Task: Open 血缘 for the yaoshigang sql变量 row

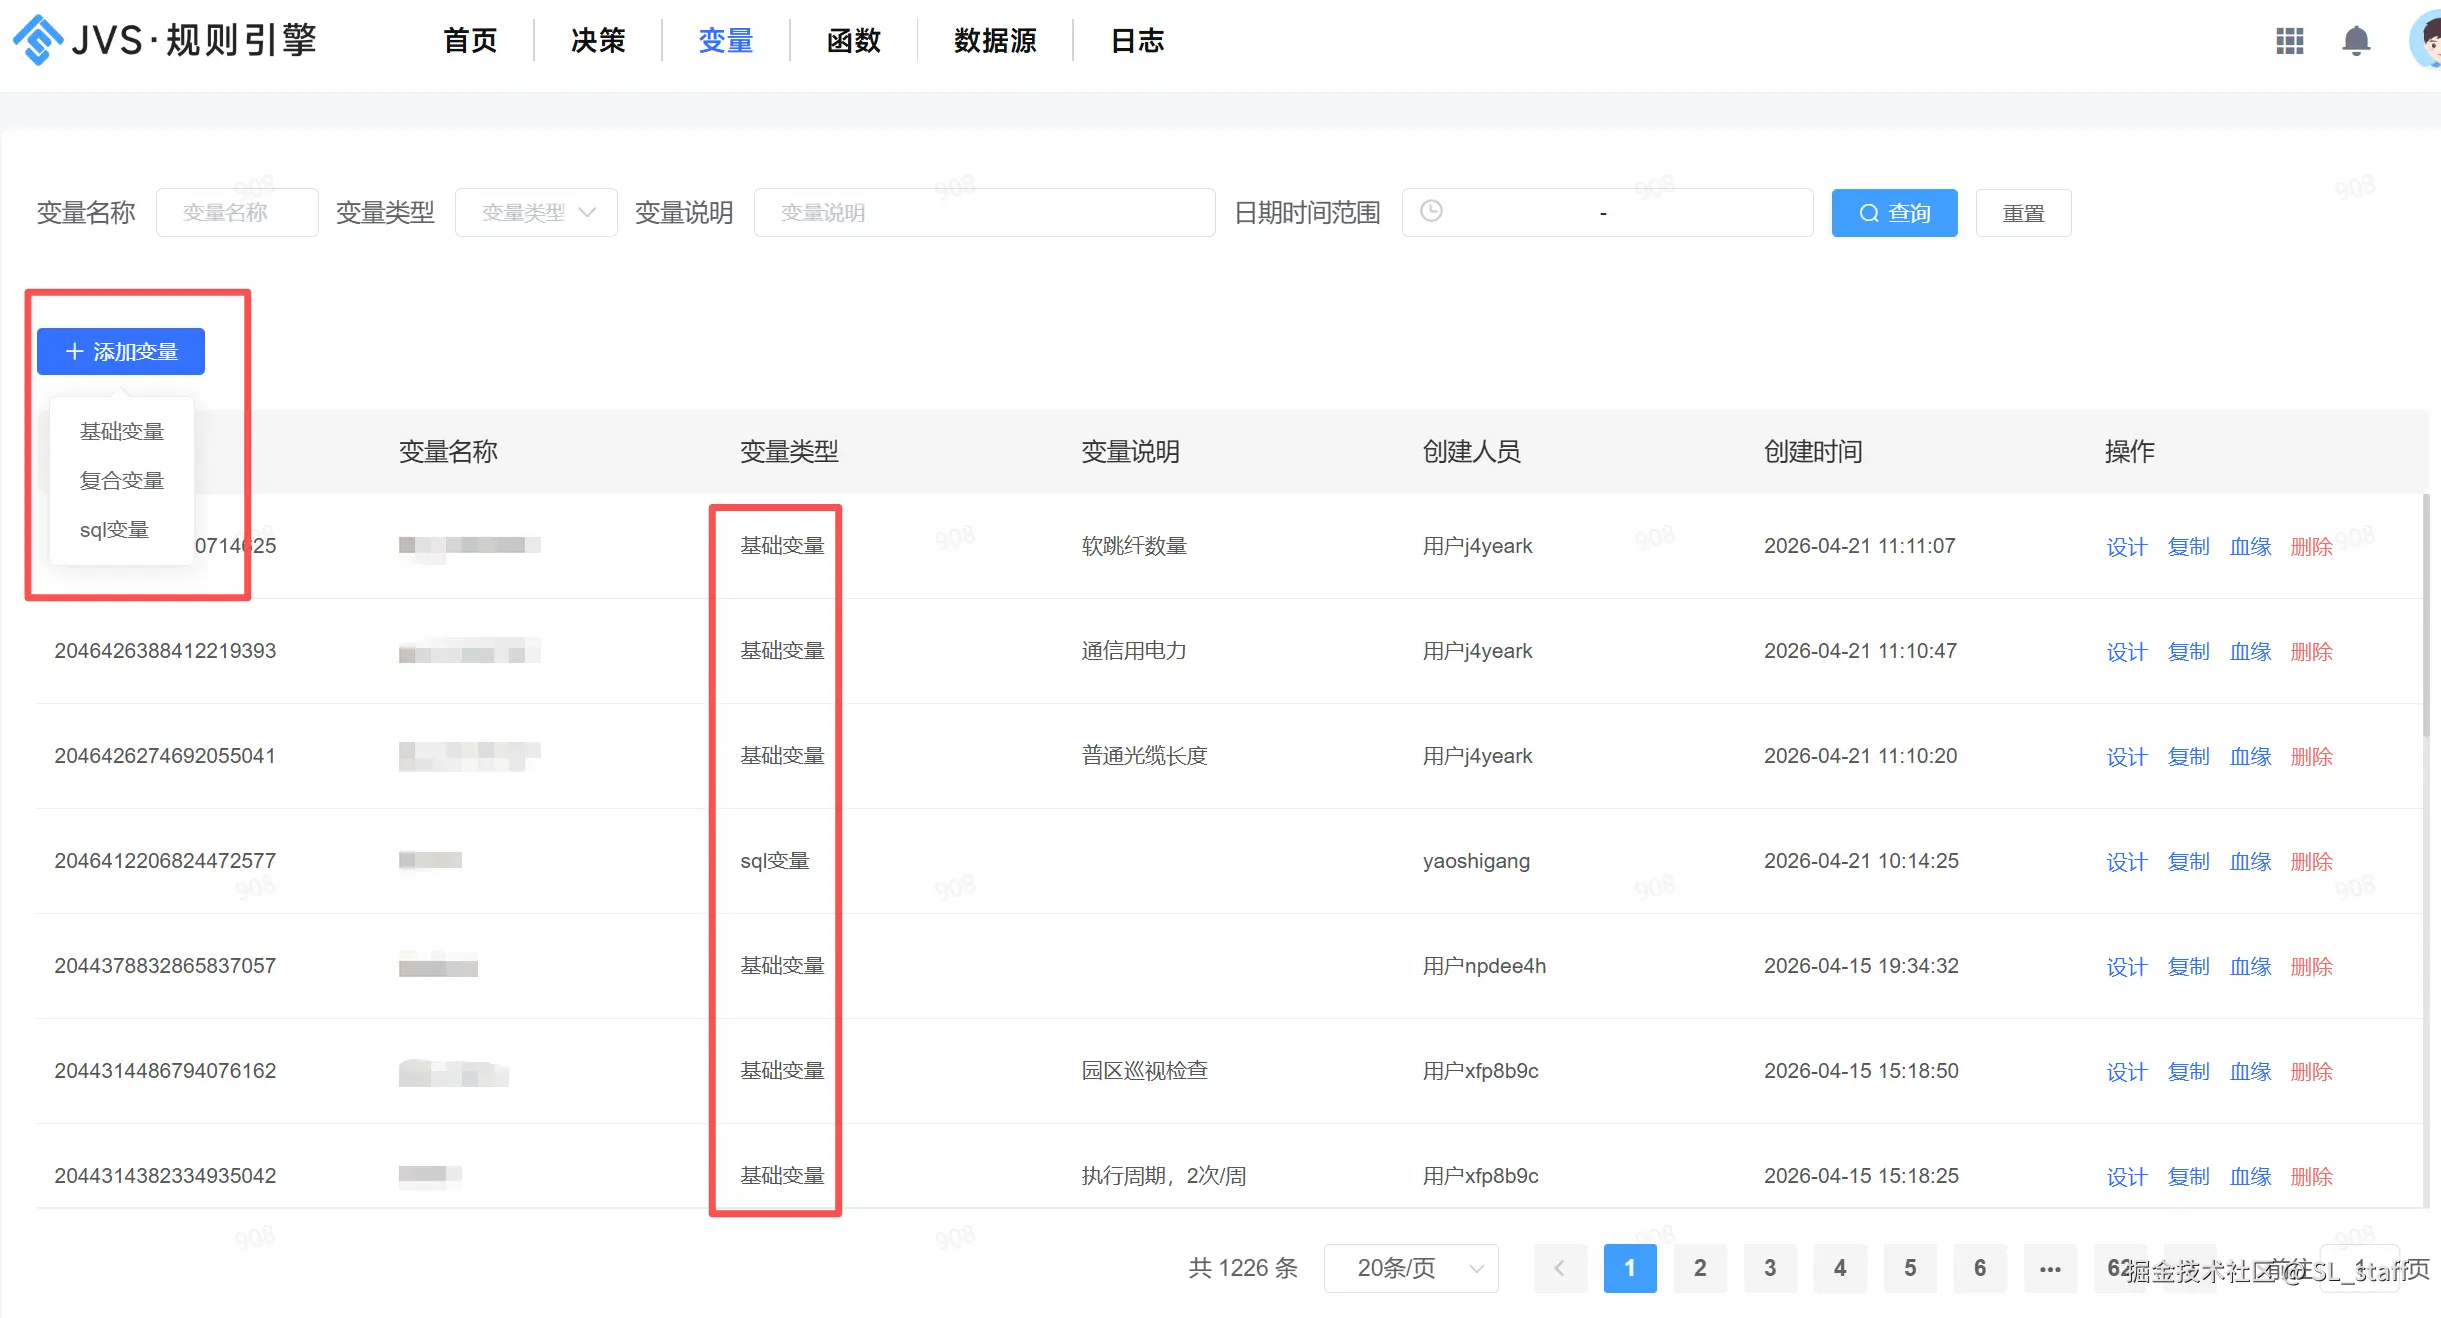Action: [x=2250, y=861]
